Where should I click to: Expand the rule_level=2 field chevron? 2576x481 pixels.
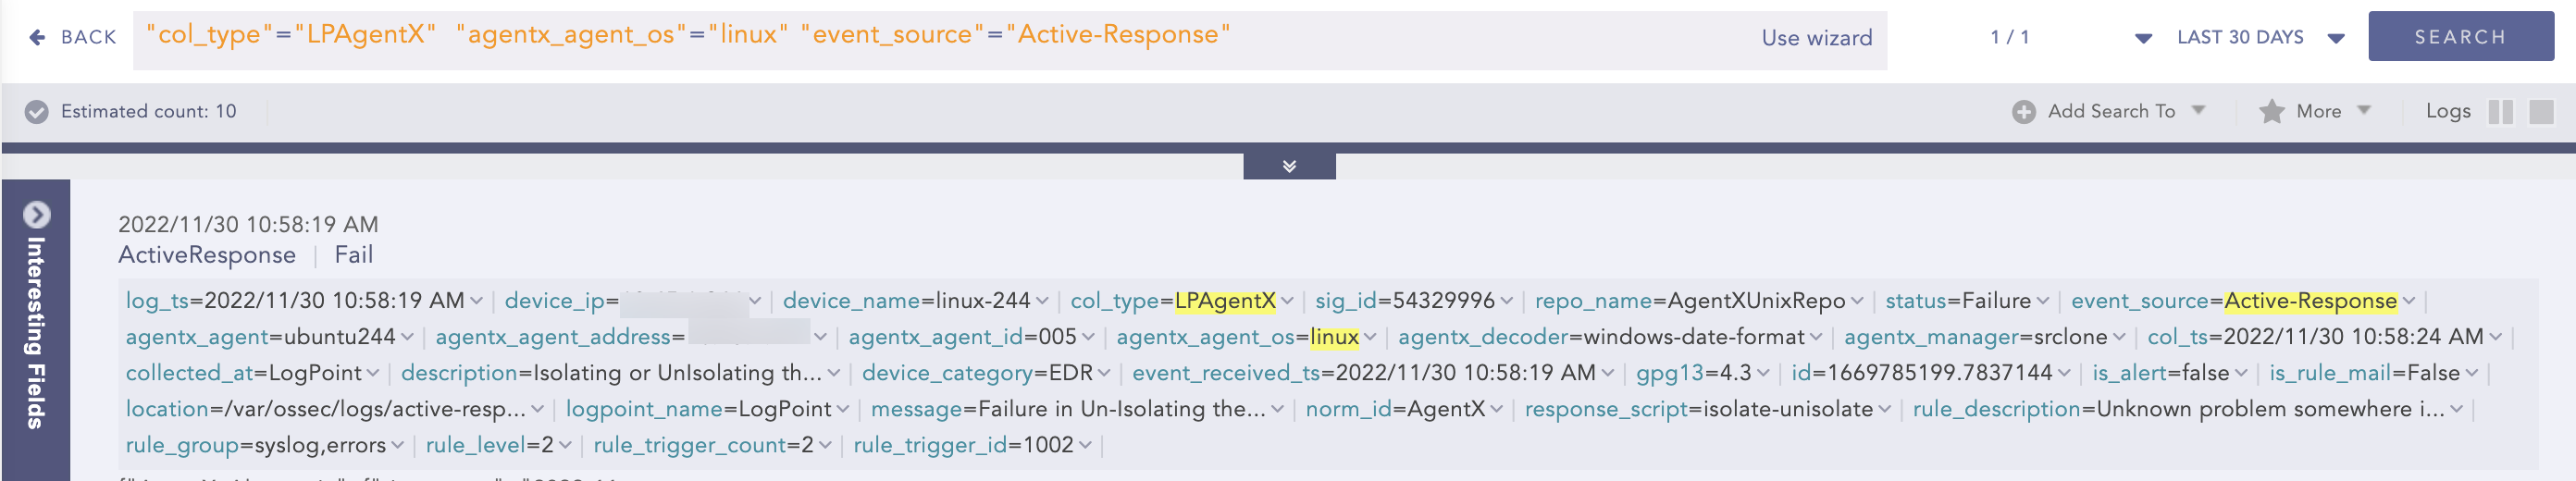tap(565, 445)
